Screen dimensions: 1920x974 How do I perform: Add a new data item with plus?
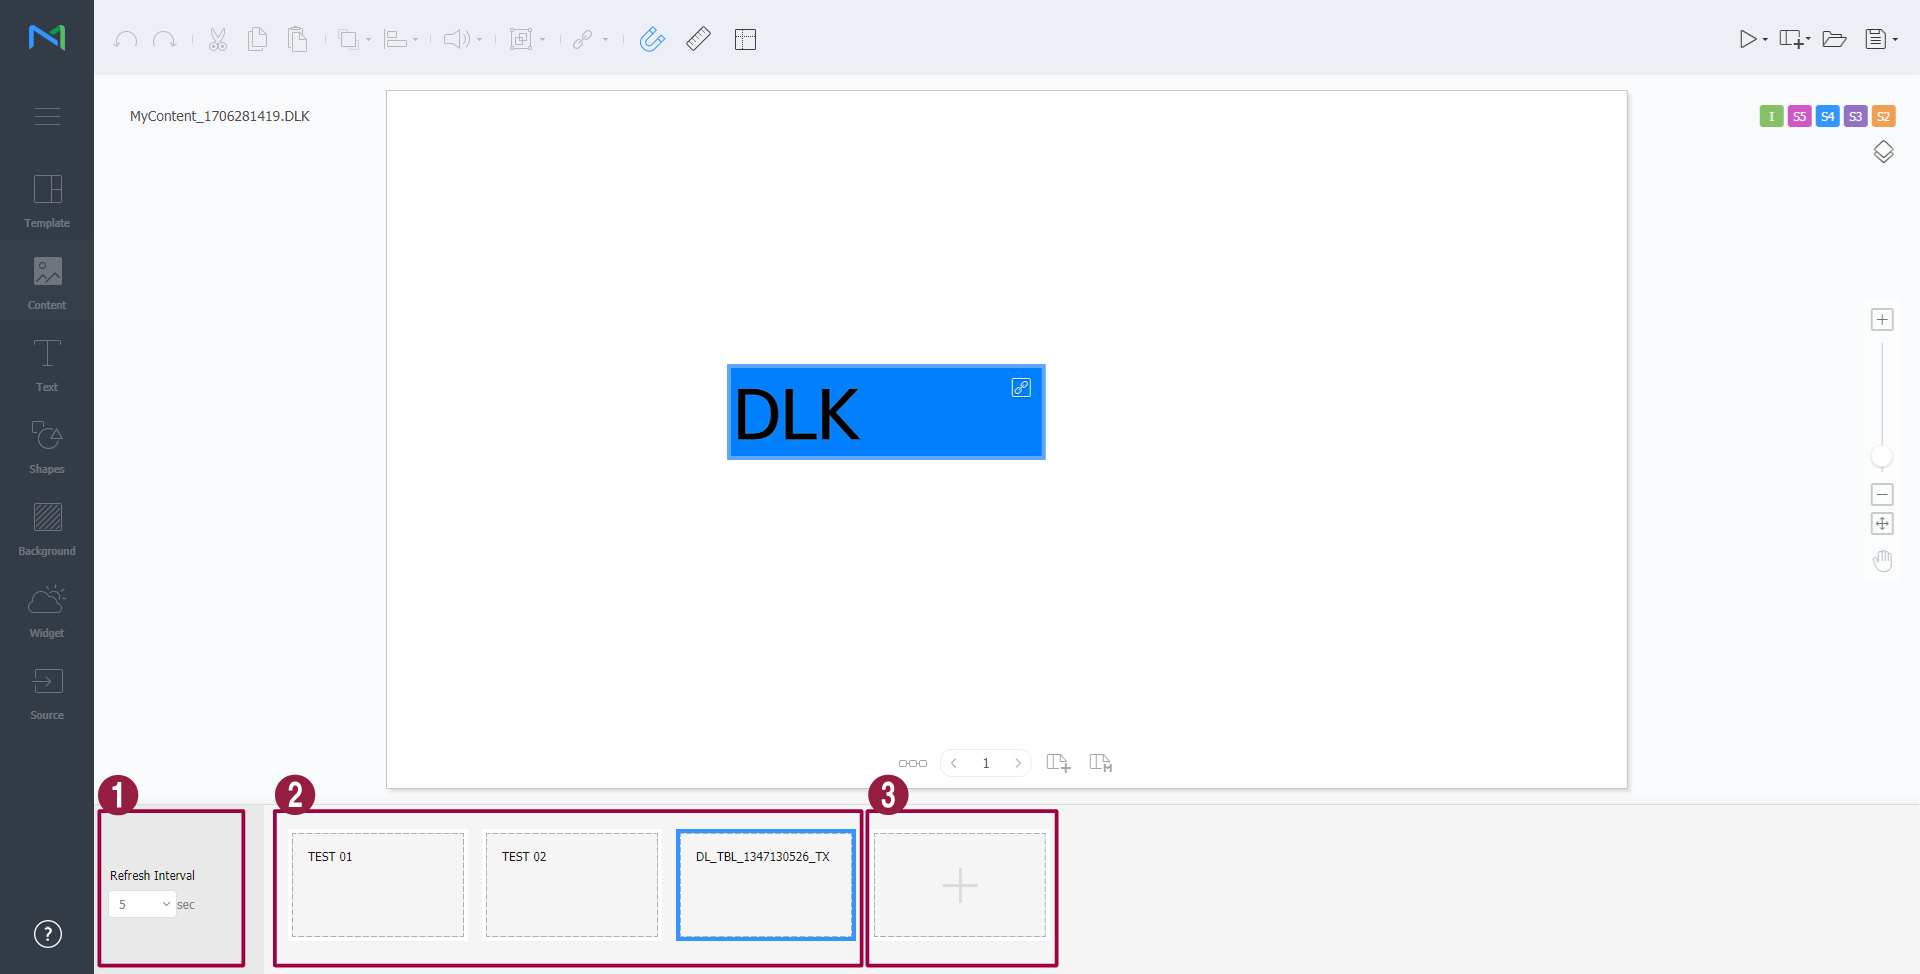(x=960, y=885)
